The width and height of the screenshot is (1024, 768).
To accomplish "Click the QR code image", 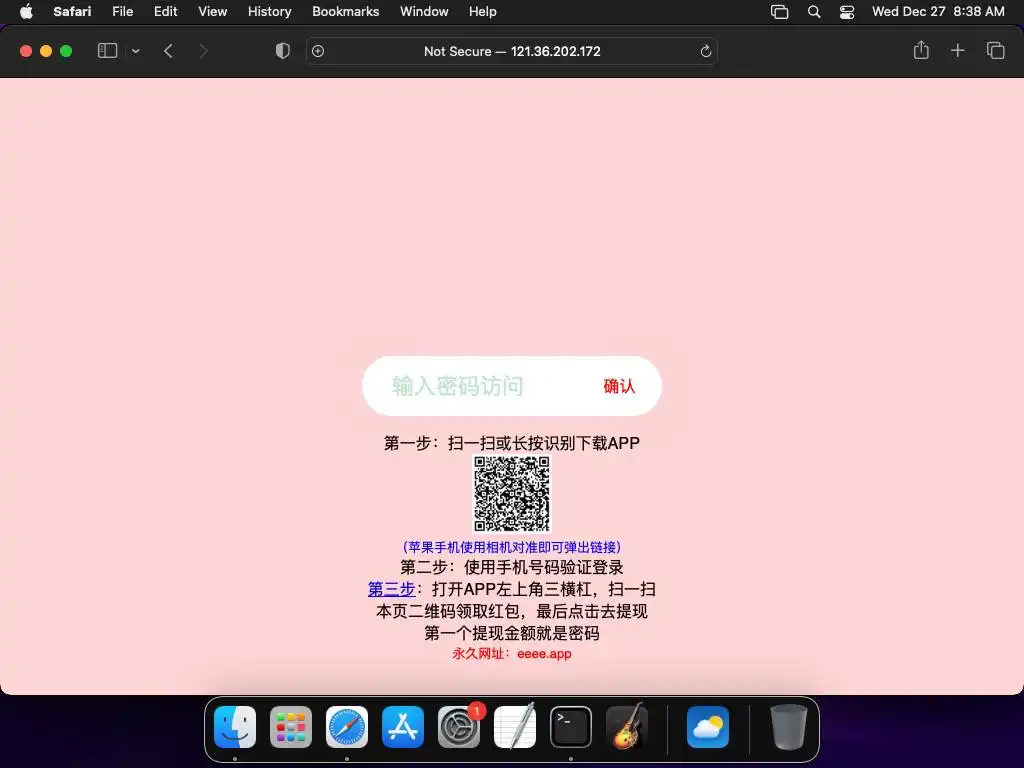I will [x=512, y=494].
